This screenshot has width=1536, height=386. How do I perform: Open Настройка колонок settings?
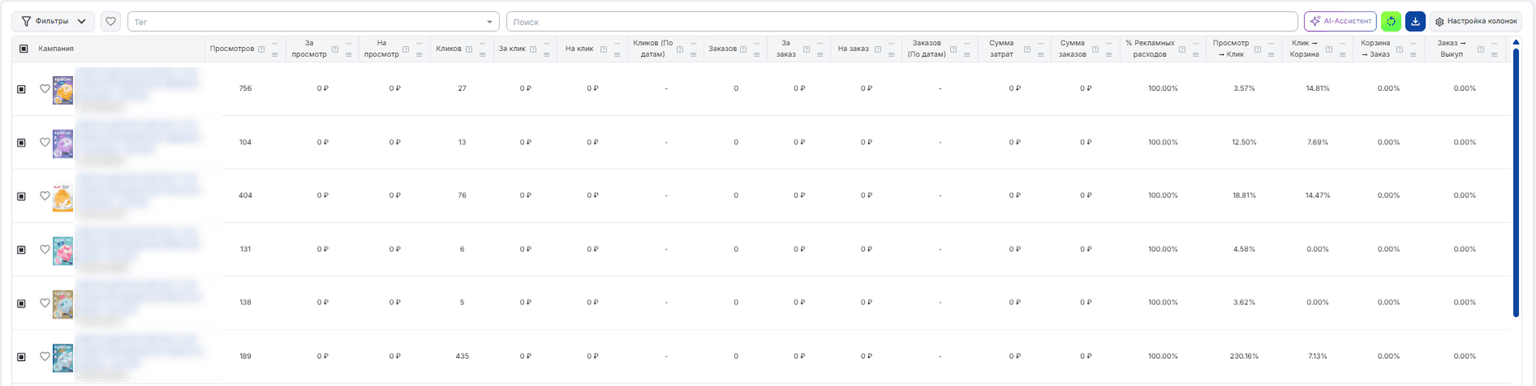click(x=1476, y=21)
